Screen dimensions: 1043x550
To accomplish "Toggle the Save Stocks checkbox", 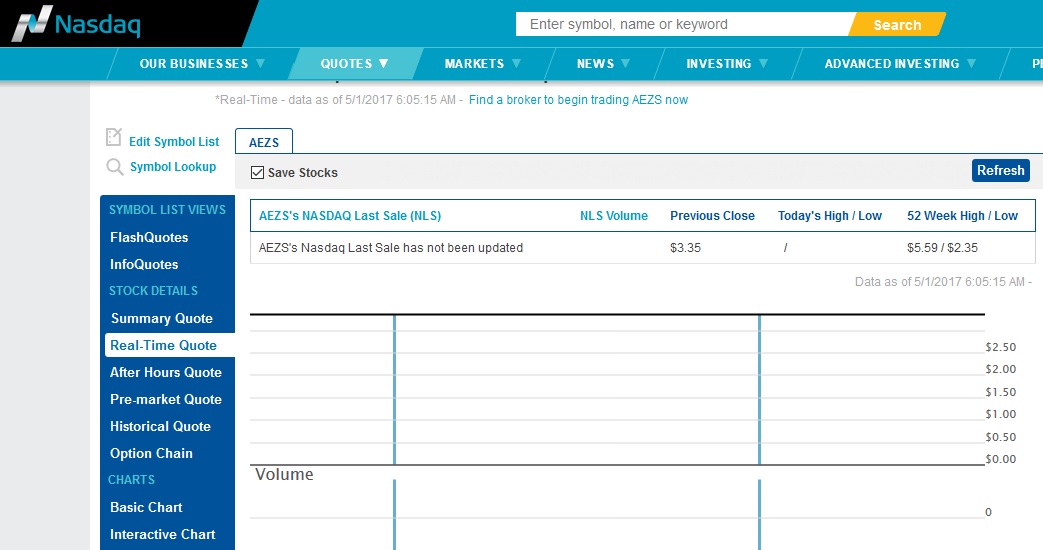I will click(x=257, y=173).
